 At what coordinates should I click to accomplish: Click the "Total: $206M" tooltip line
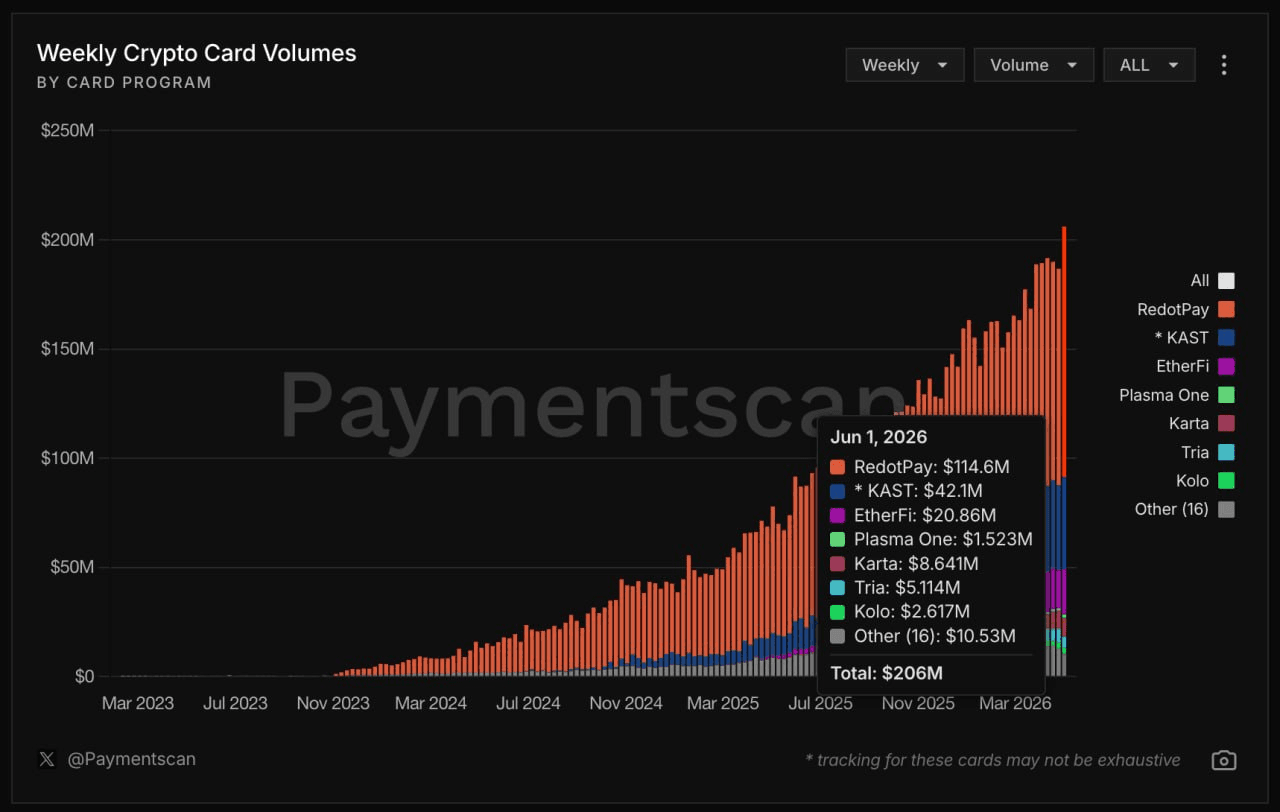tap(887, 673)
